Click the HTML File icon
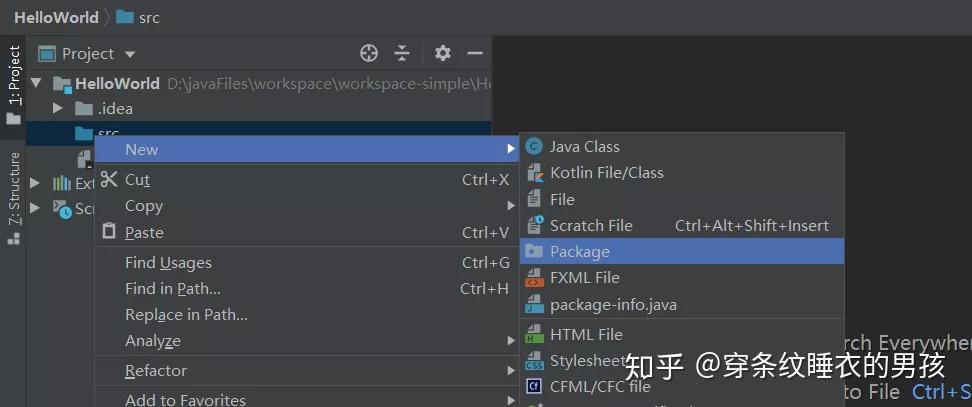This screenshot has width=972, height=407. click(x=534, y=335)
